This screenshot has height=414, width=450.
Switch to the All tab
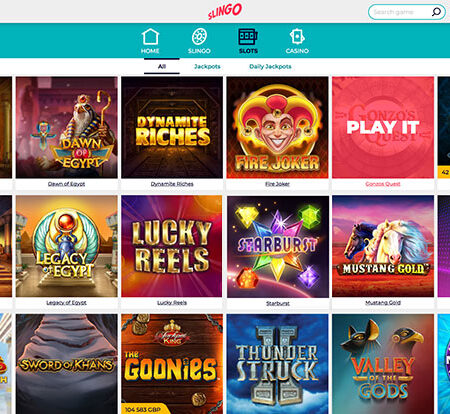162,66
